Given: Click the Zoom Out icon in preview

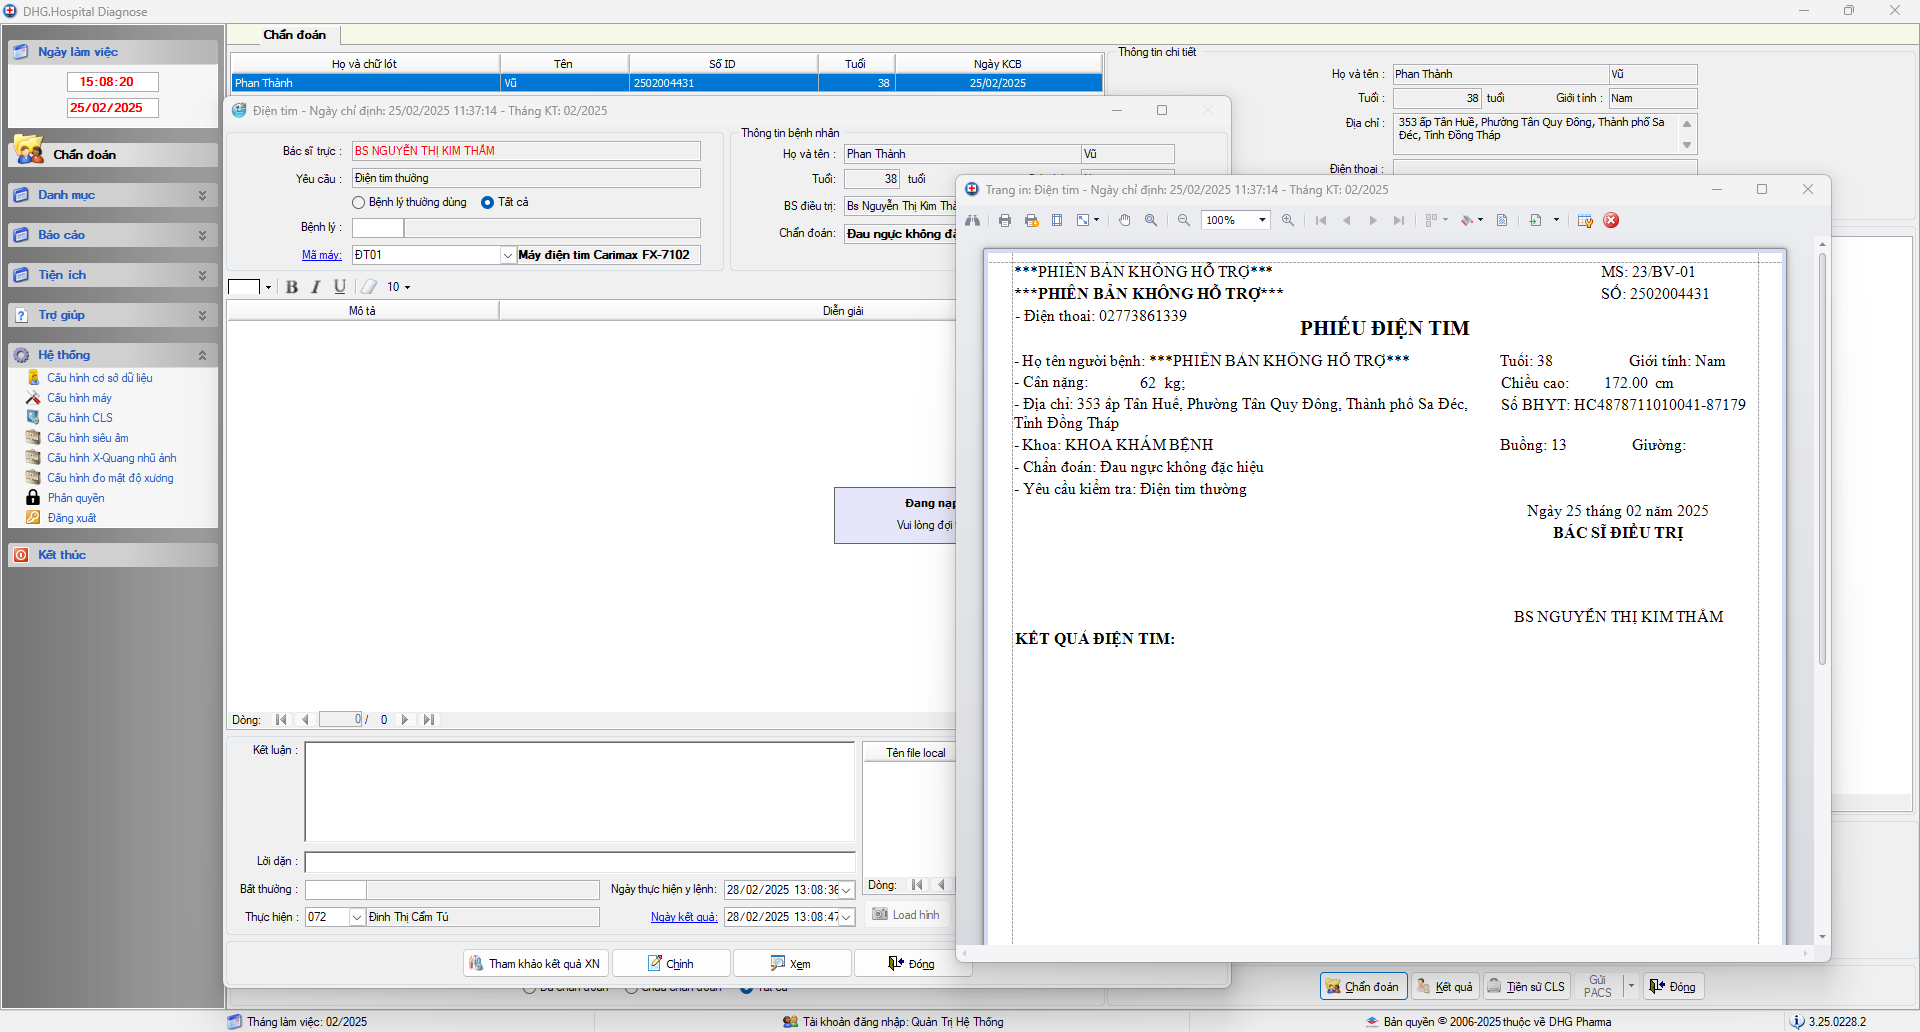Looking at the screenshot, I should 1184,220.
